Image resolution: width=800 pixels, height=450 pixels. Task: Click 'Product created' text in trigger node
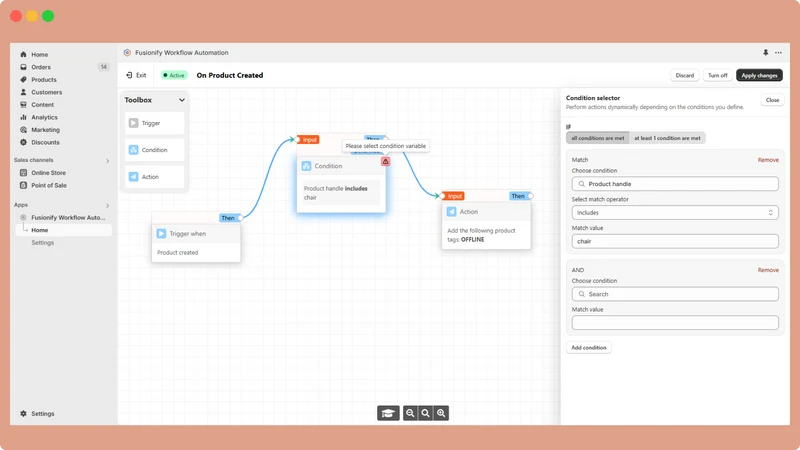[x=178, y=253]
